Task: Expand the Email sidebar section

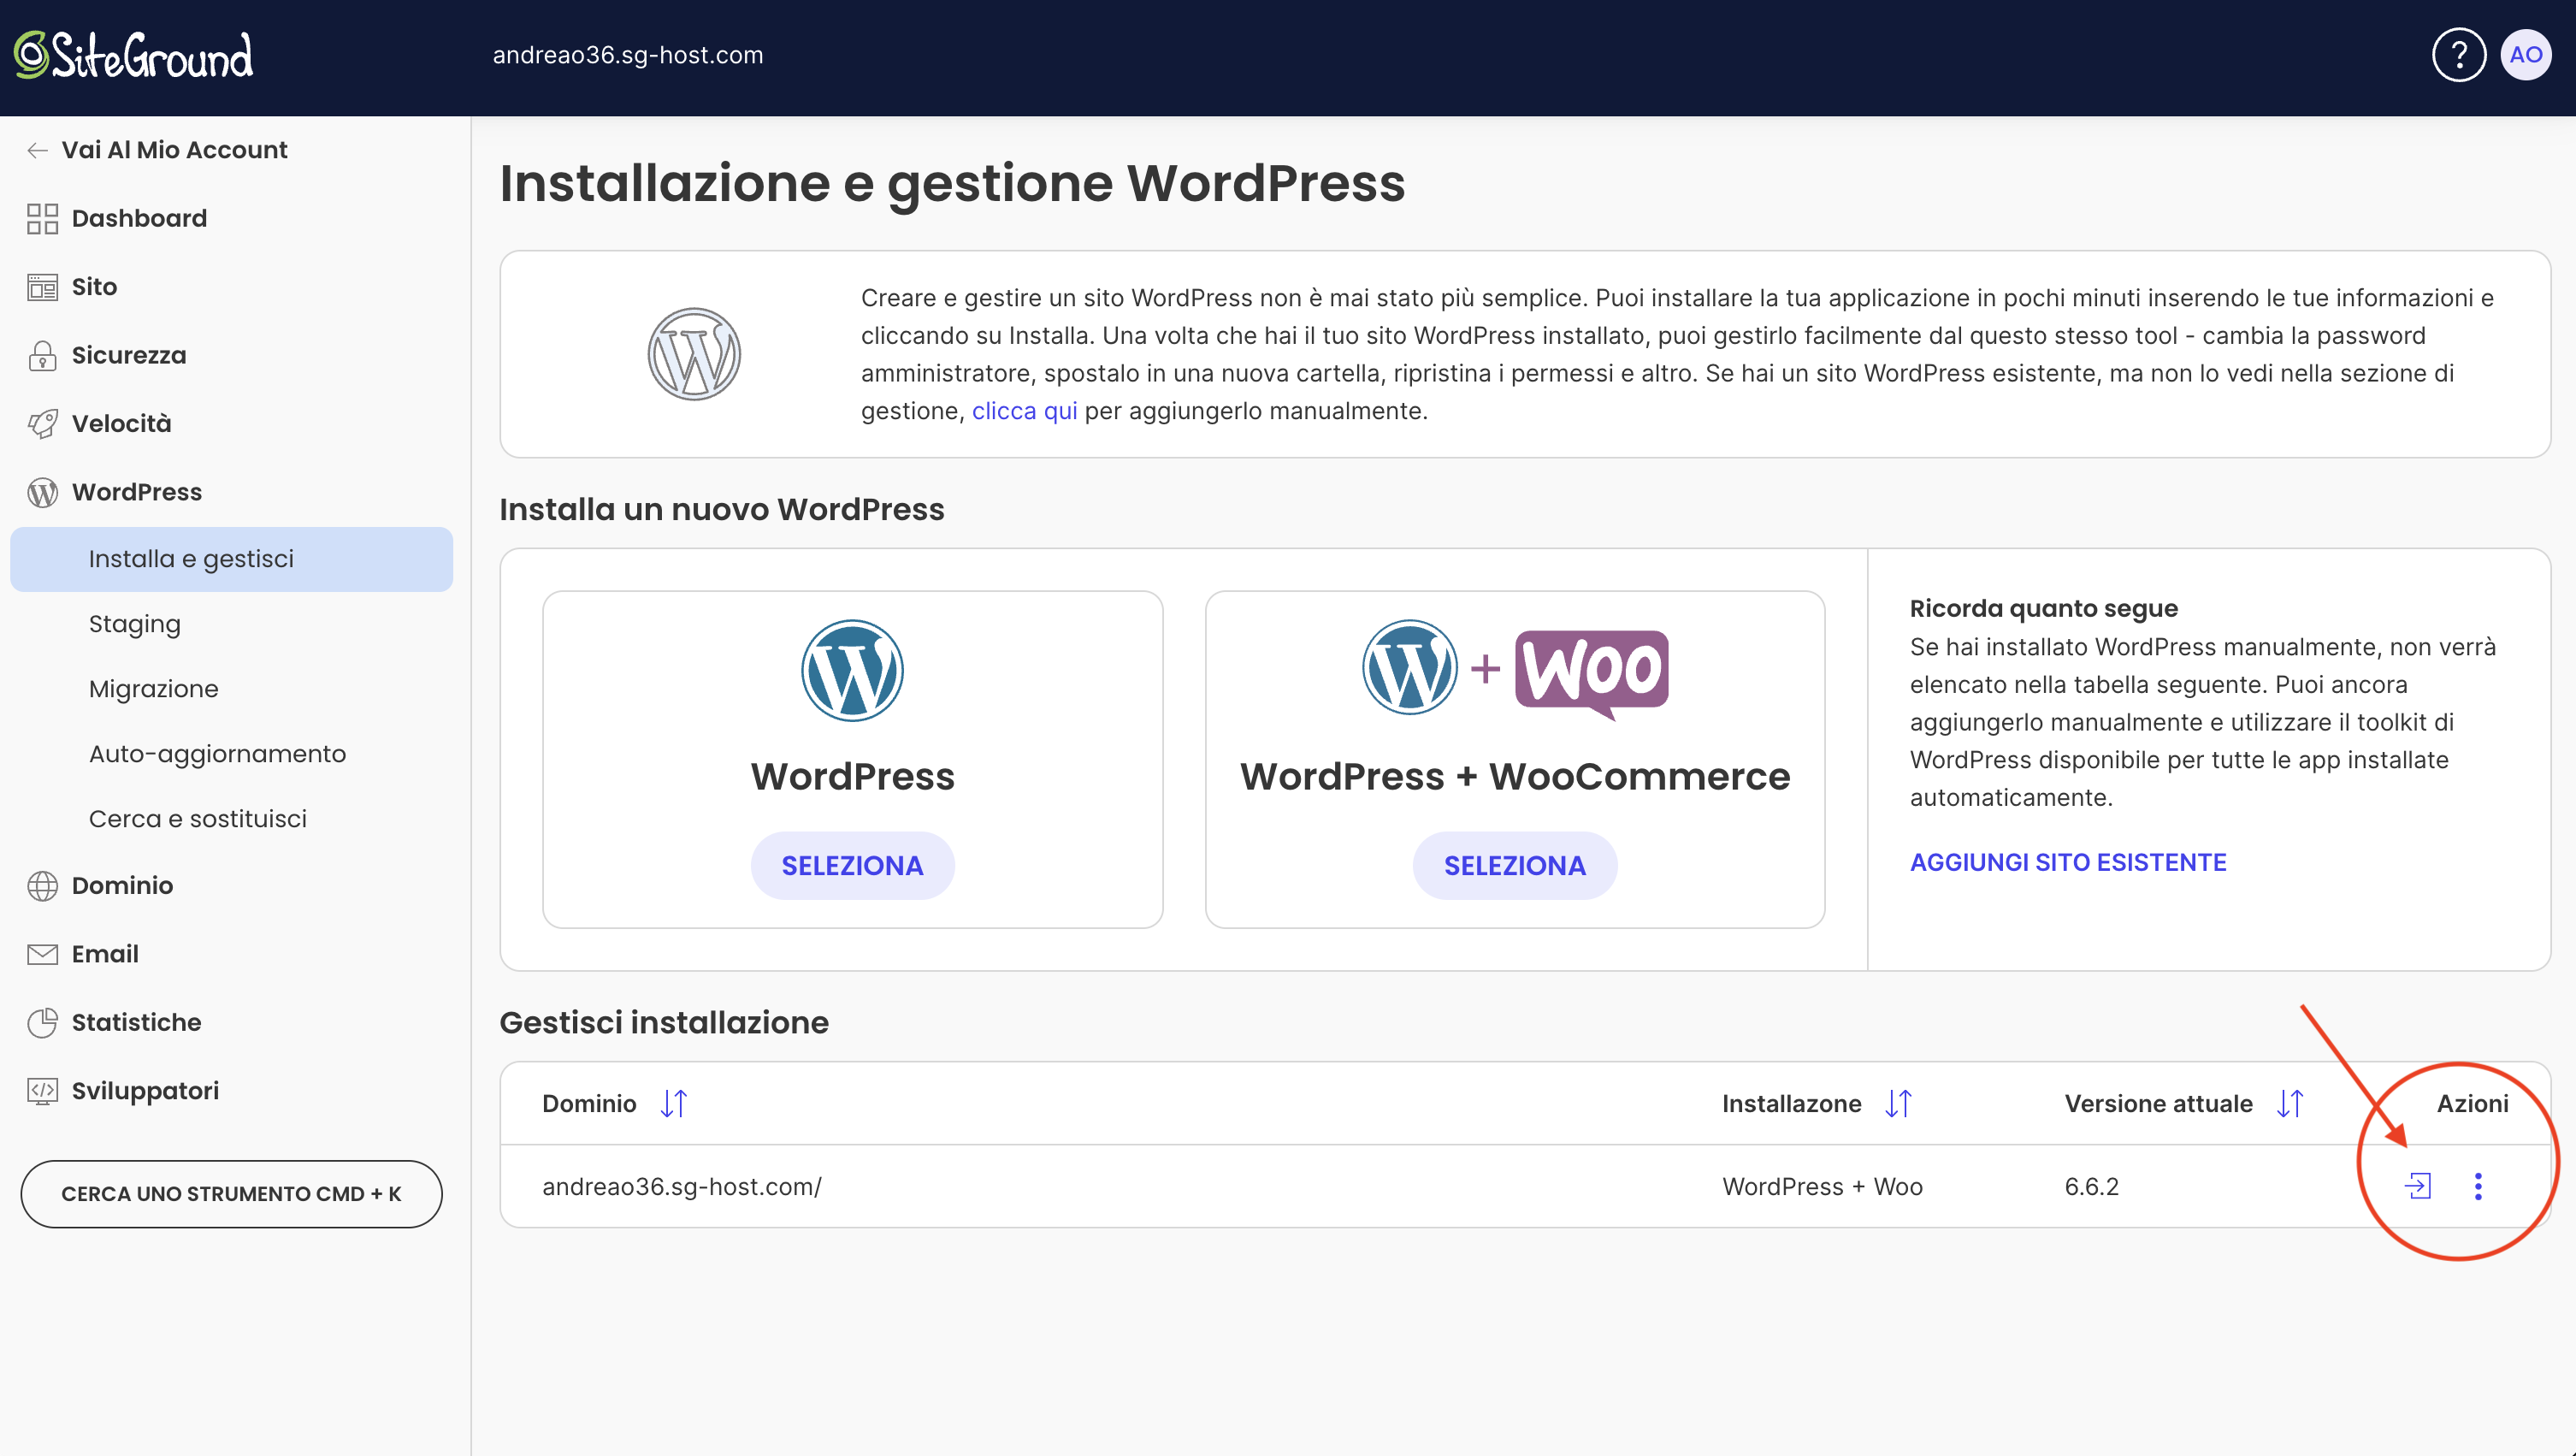Action: 105,954
